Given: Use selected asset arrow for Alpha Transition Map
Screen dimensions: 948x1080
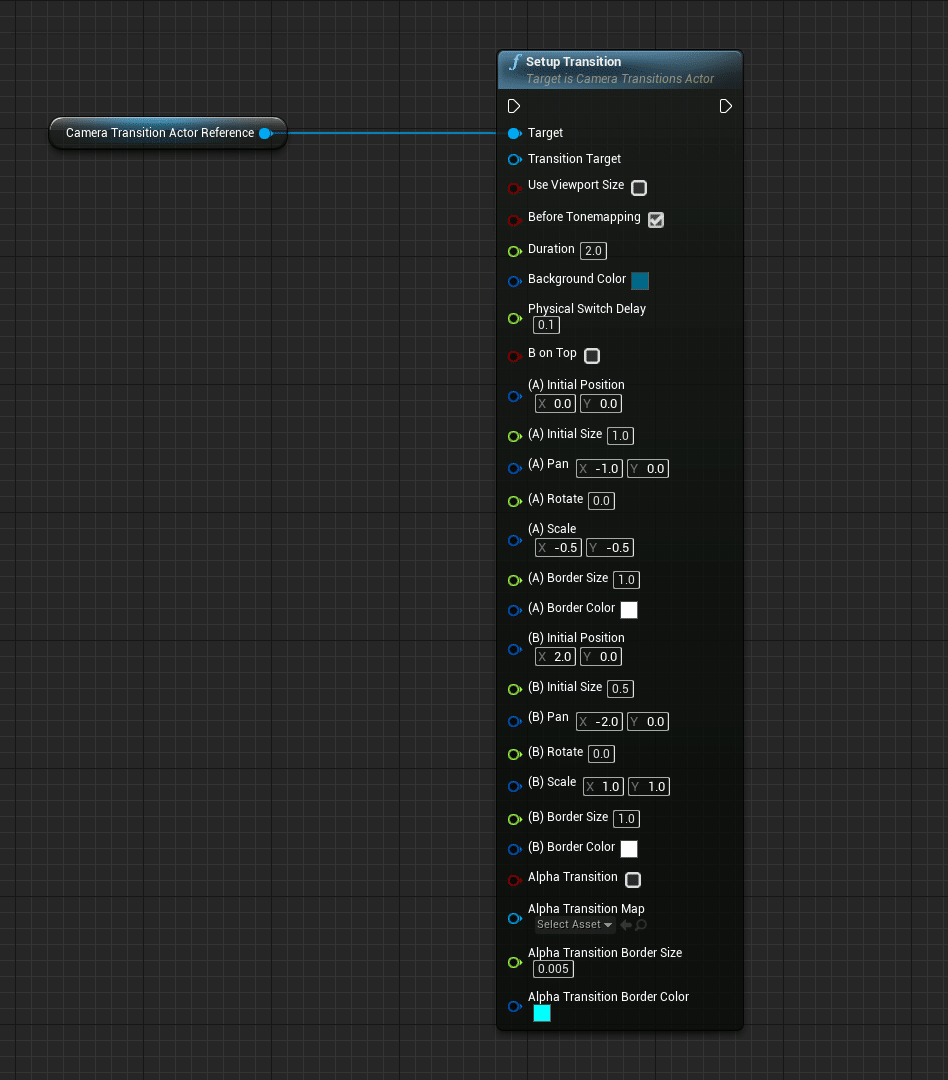Looking at the screenshot, I should click(626, 925).
